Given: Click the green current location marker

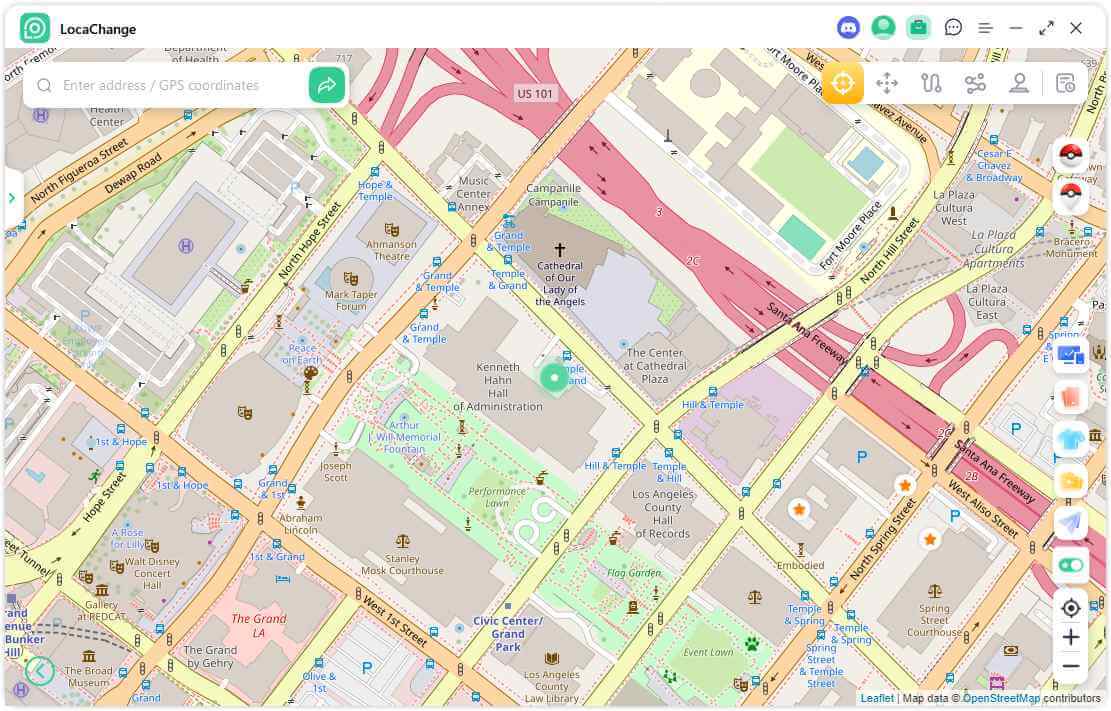Looking at the screenshot, I should click(x=554, y=378).
